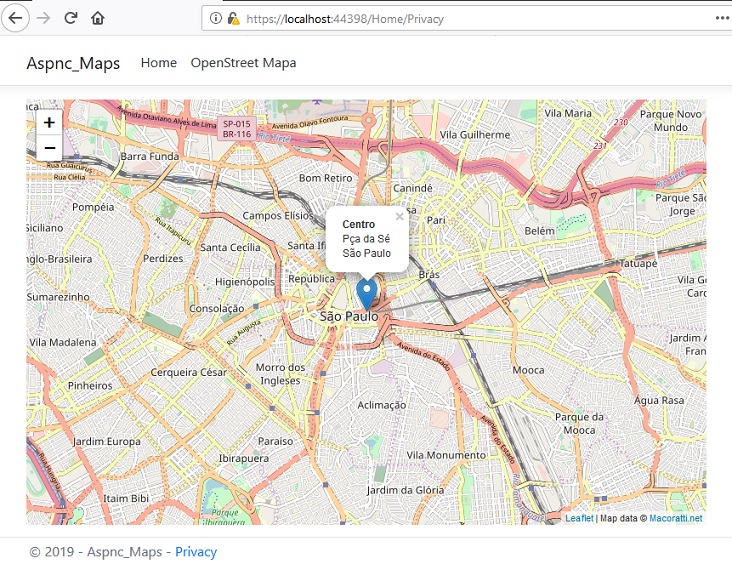Open the browser home page
This screenshot has width=732, height=564.
pyautogui.click(x=98, y=18)
